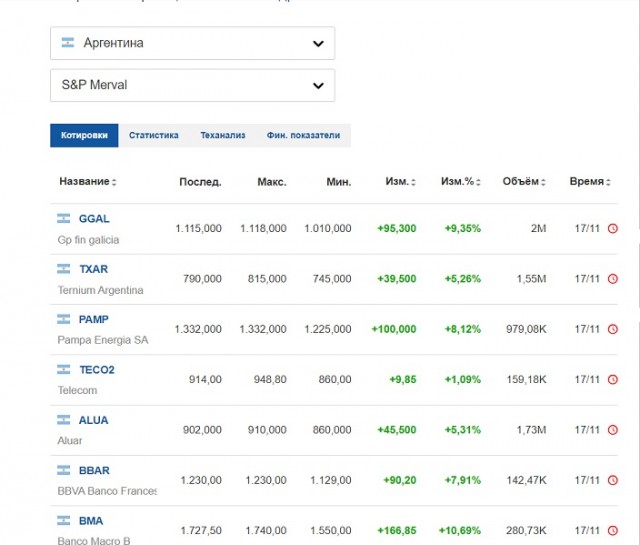
Task: Click the red clock icon in GGAL row
Action: 613,228
